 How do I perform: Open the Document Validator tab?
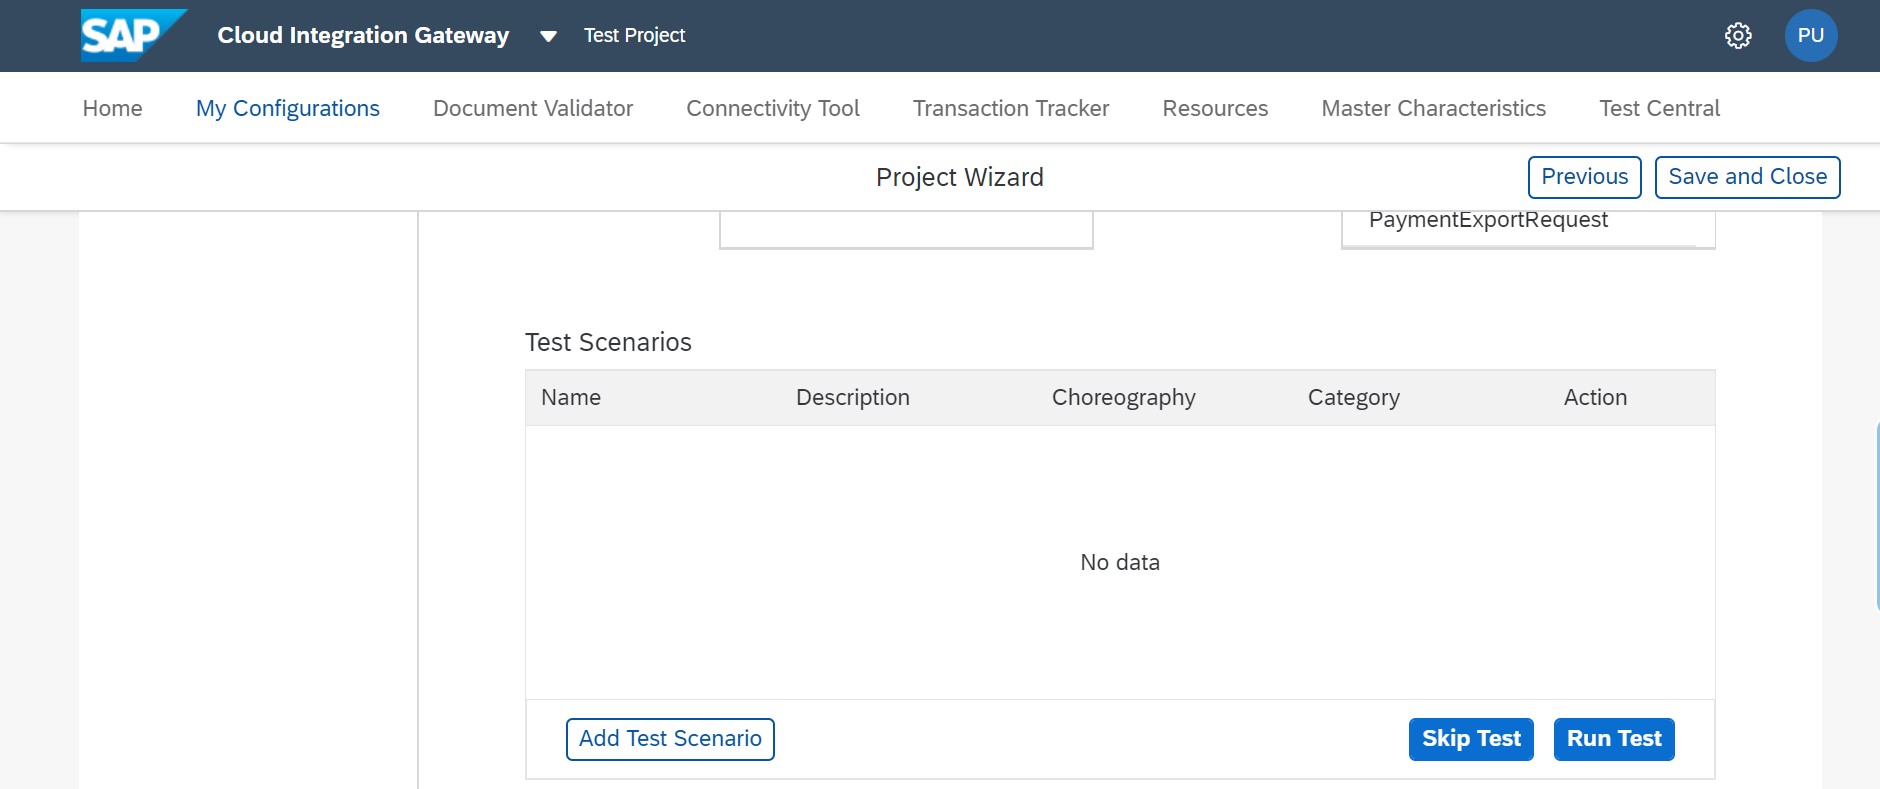coord(532,108)
